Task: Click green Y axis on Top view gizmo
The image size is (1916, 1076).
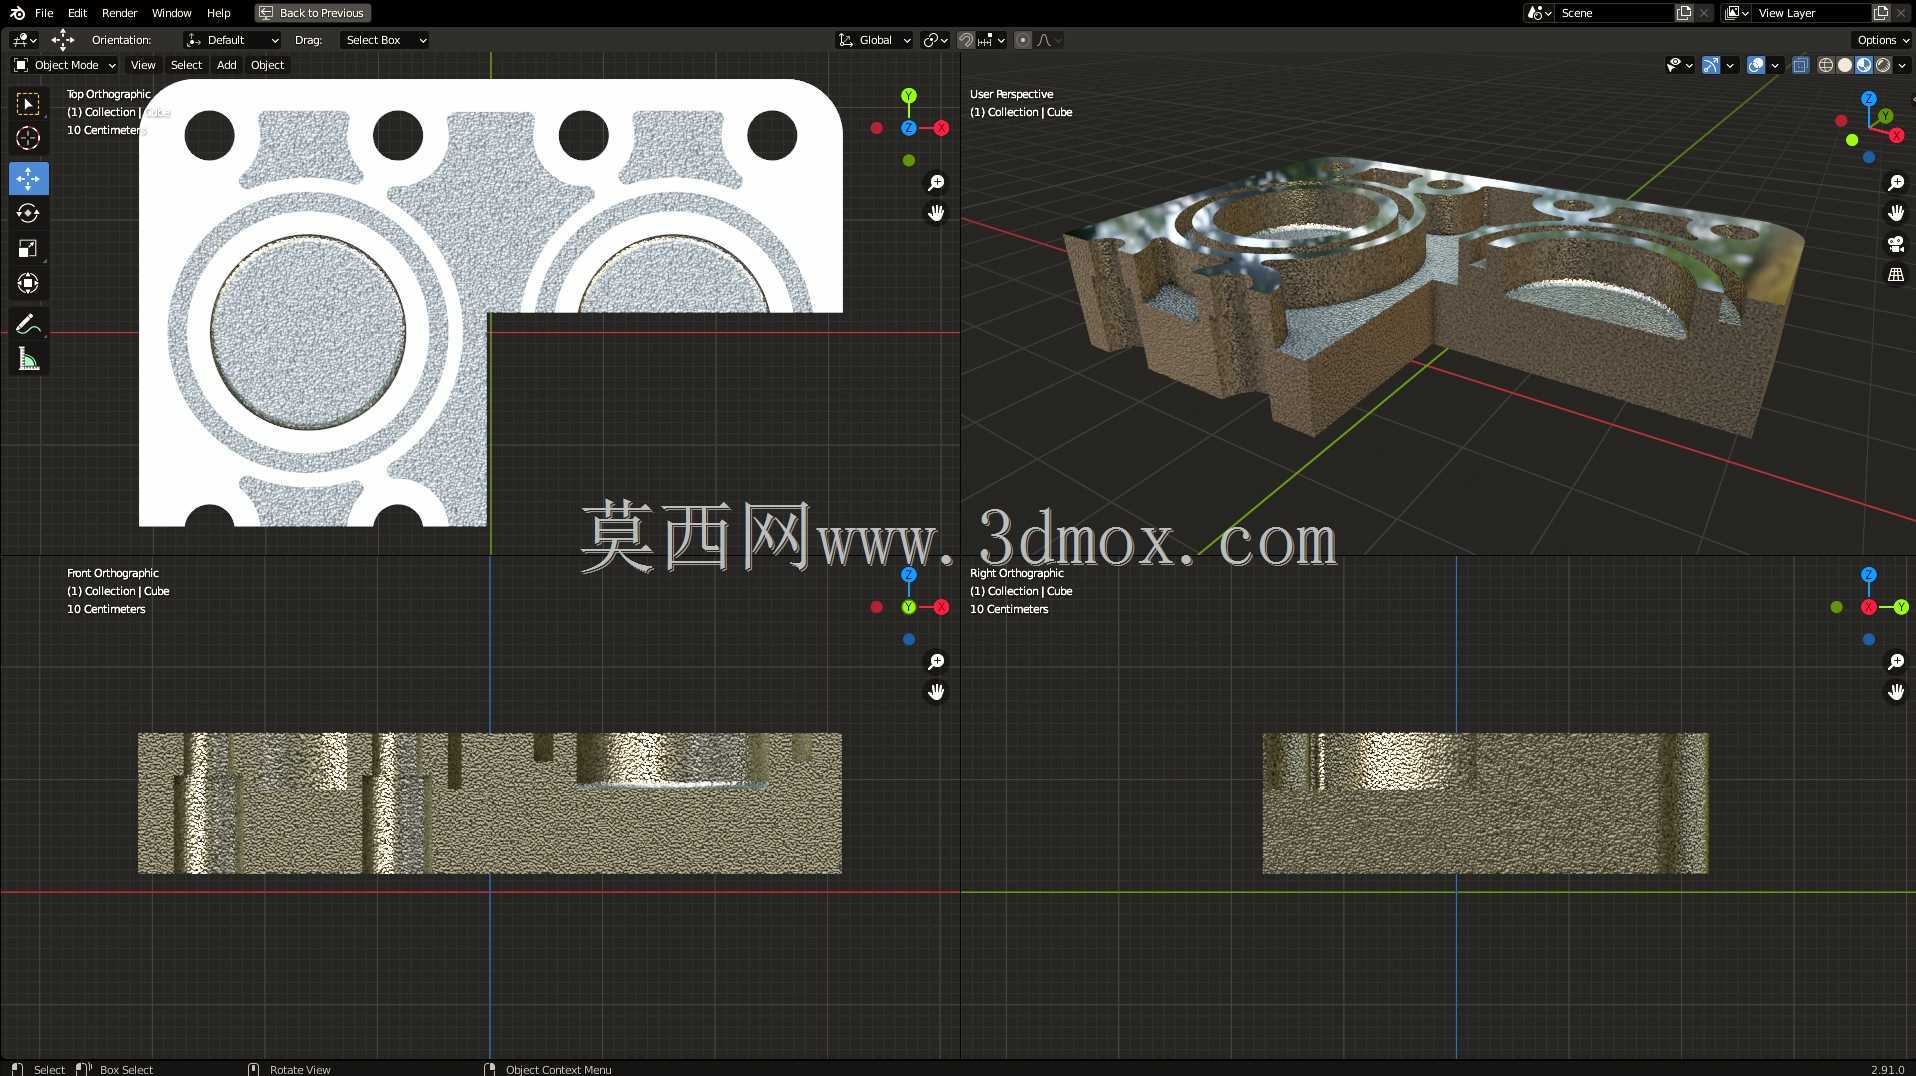Action: (908, 96)
